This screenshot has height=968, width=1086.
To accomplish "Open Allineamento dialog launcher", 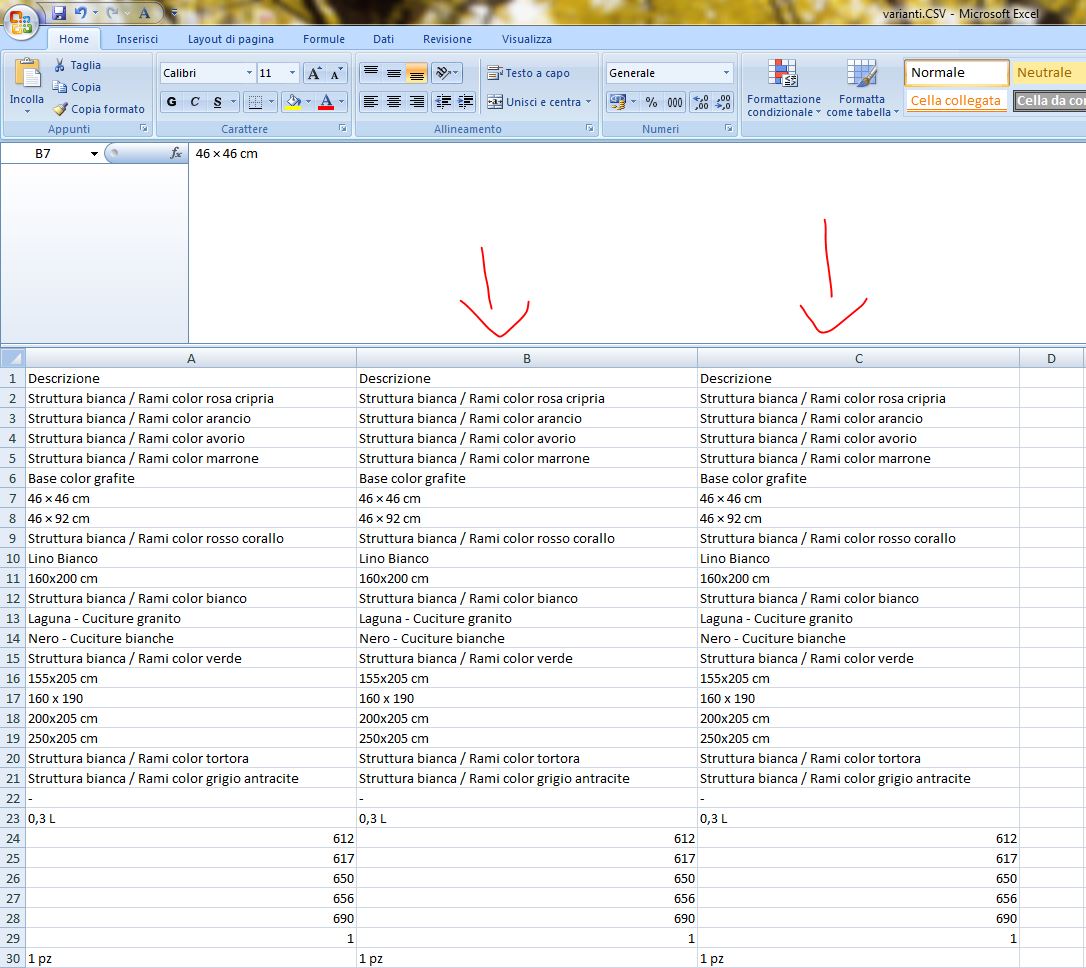I will [x=589, y=128].
